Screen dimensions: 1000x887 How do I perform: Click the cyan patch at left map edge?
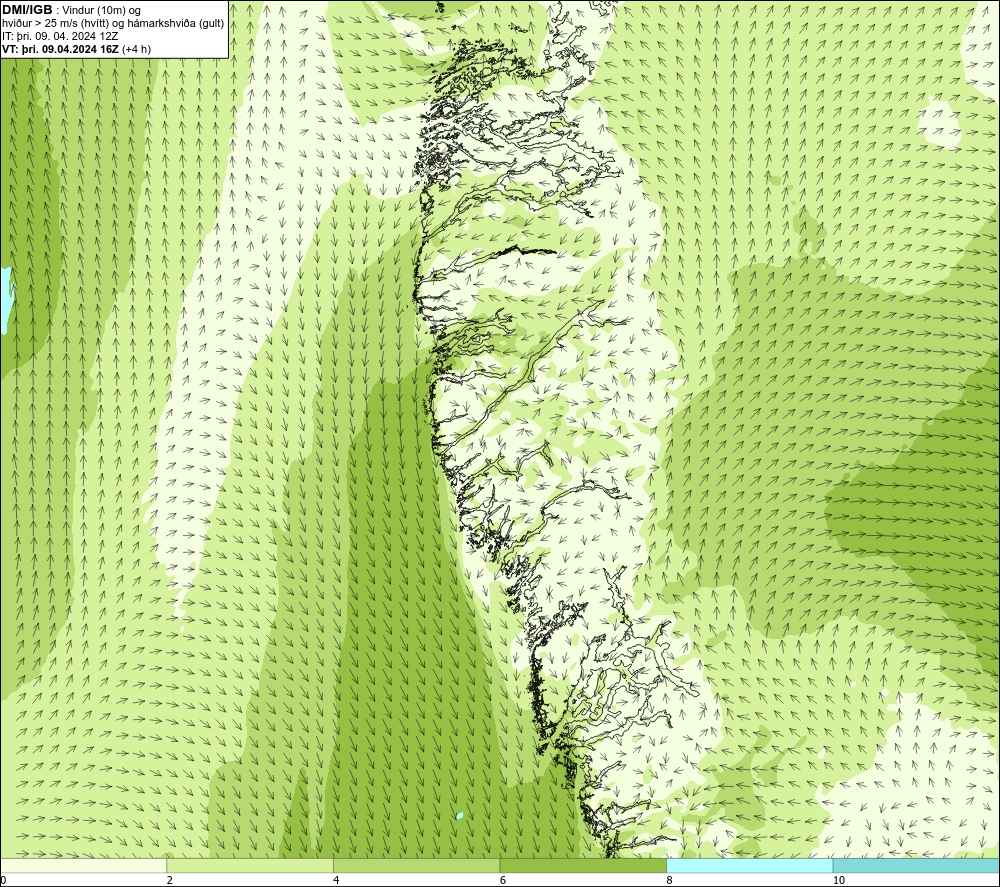click(x=6, y=300)
